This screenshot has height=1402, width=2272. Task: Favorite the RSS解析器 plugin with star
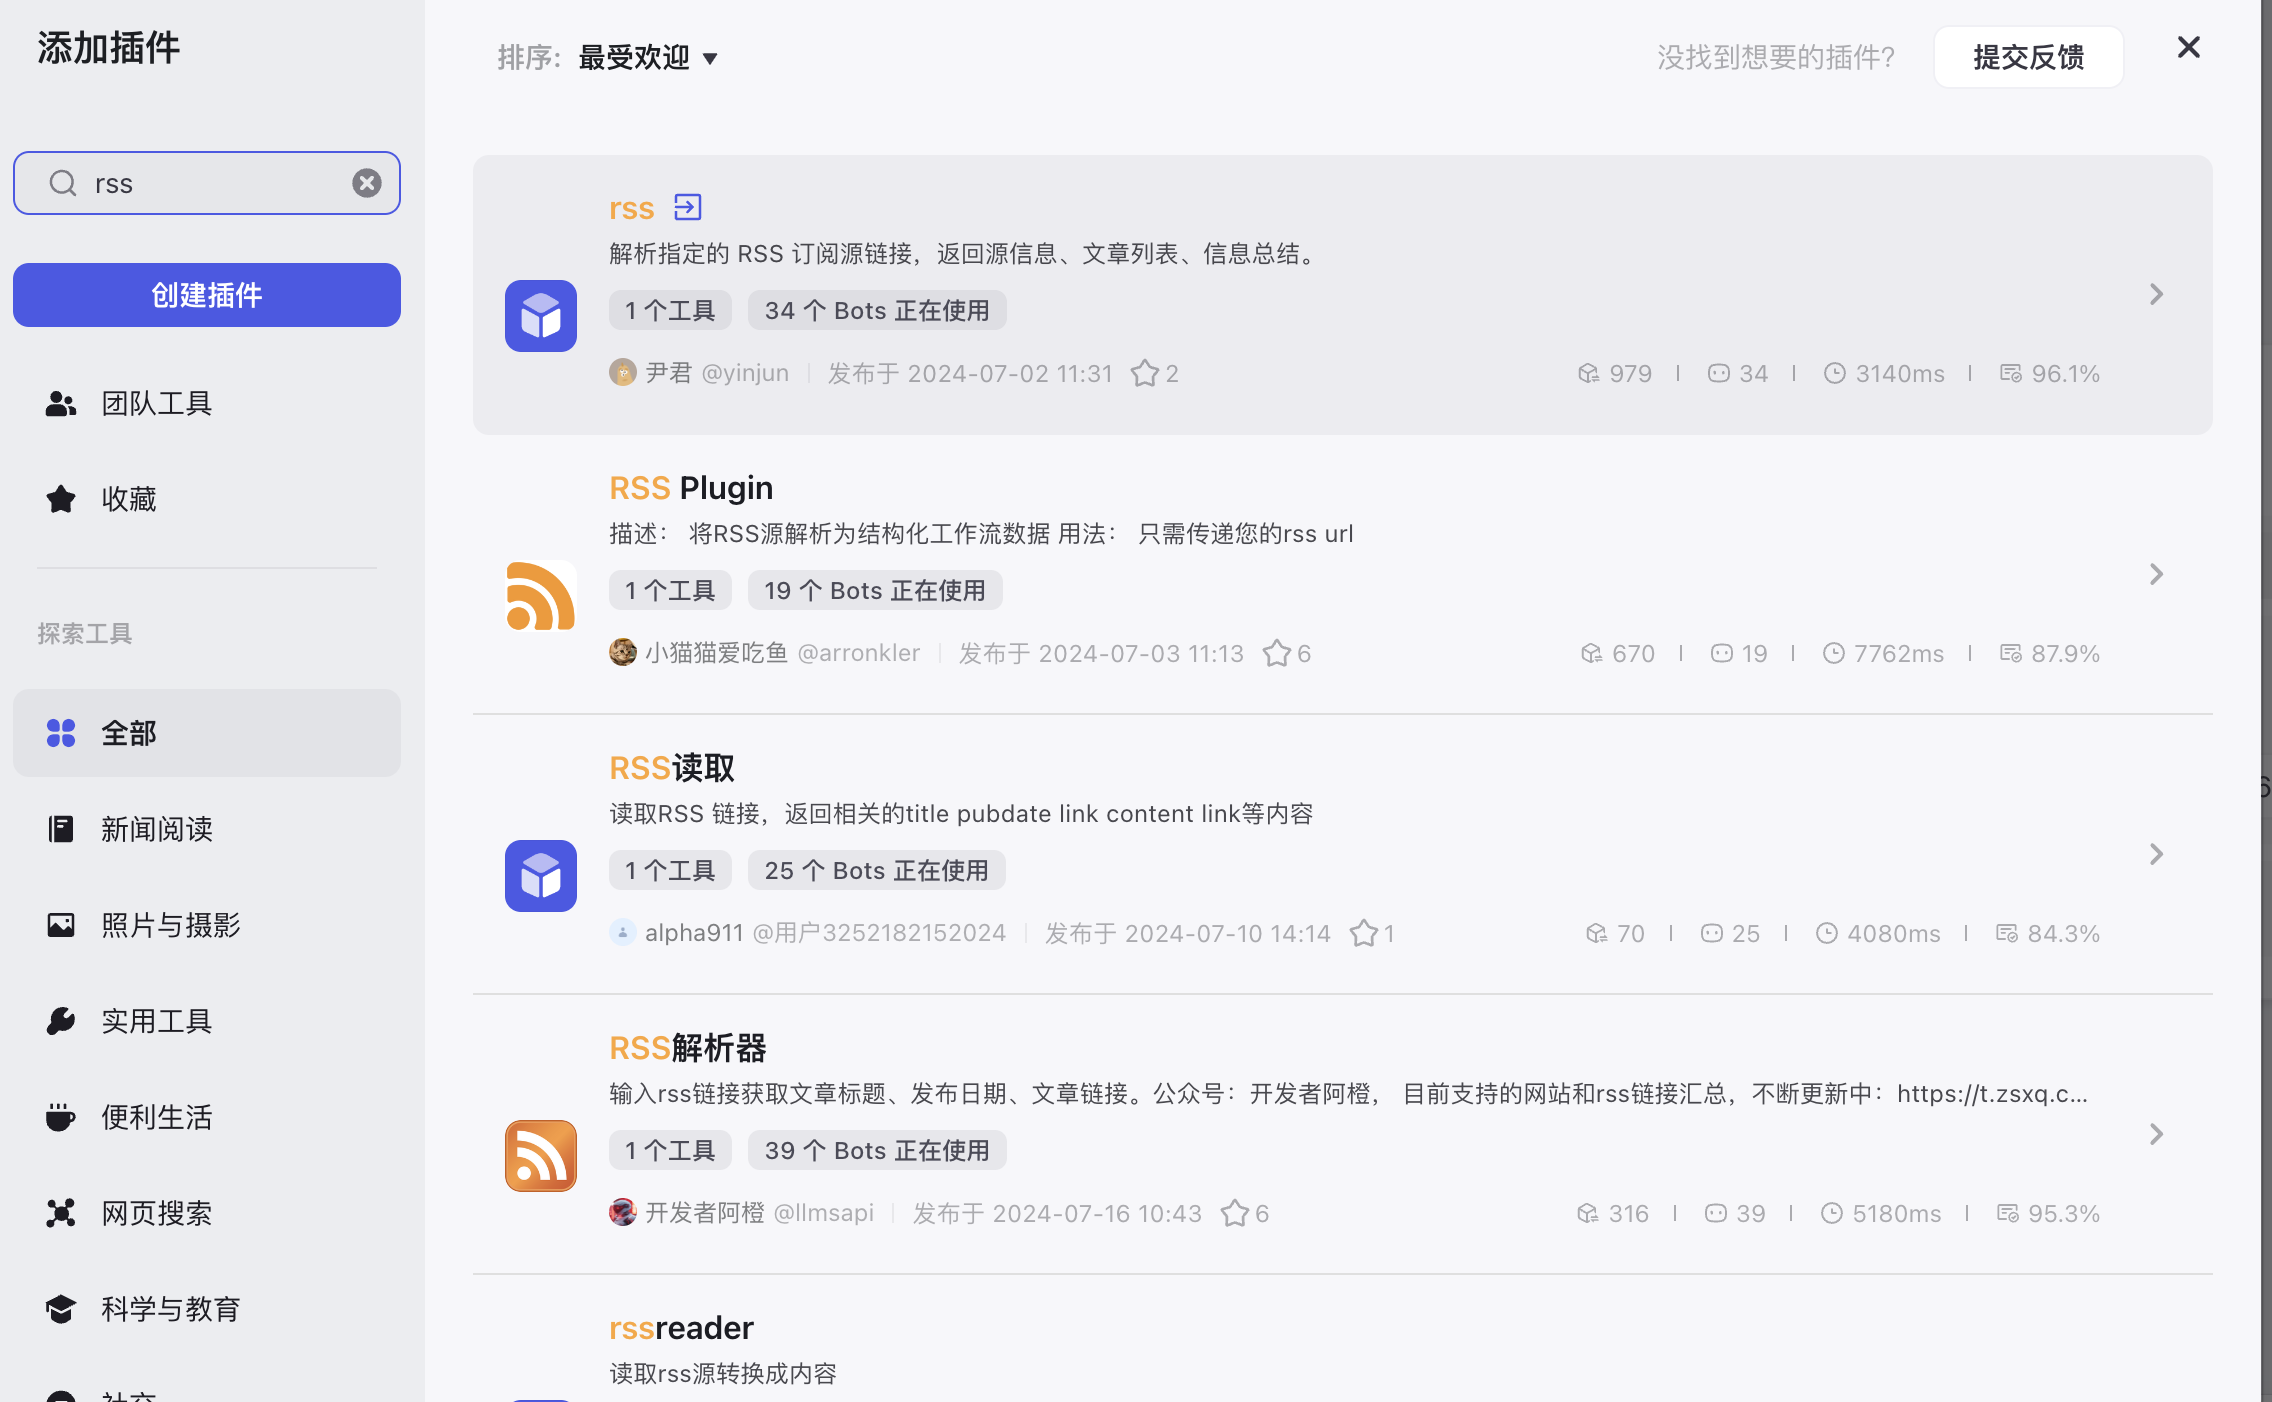[1235, 1213]
